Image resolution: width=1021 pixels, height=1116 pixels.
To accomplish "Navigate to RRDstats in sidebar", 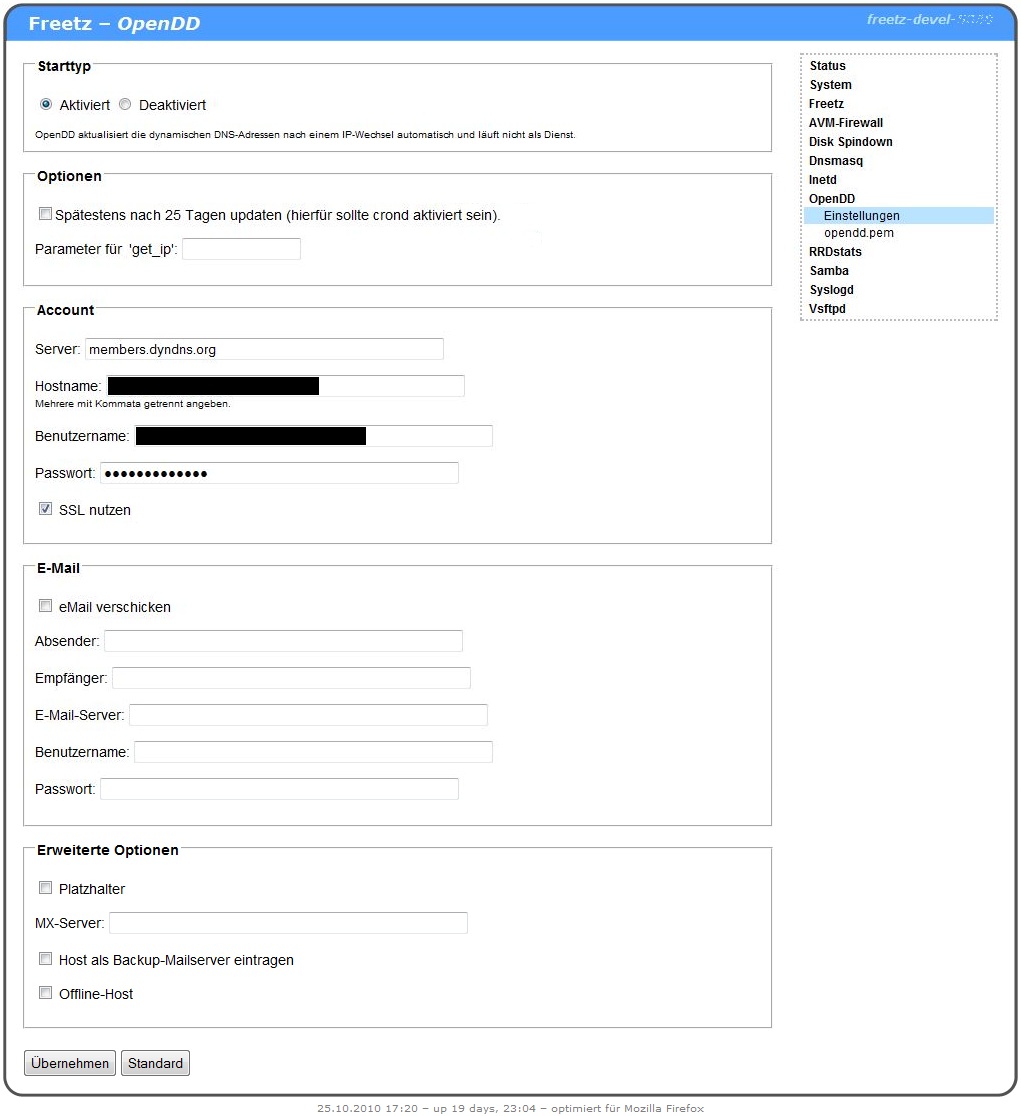I will tap(835, 252).
